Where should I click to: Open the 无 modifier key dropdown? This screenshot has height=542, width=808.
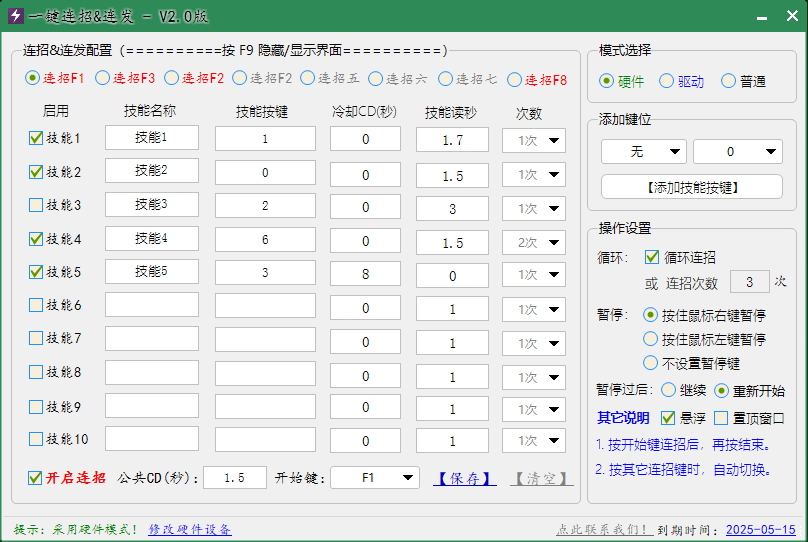643,152
